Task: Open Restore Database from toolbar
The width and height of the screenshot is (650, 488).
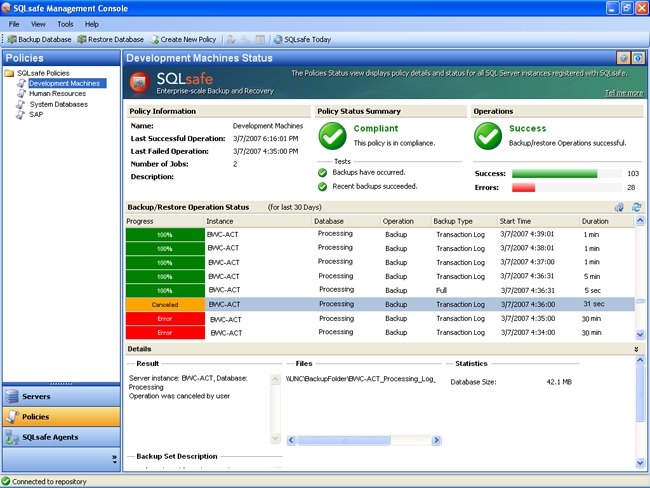Action: click(x=111, y=39)
